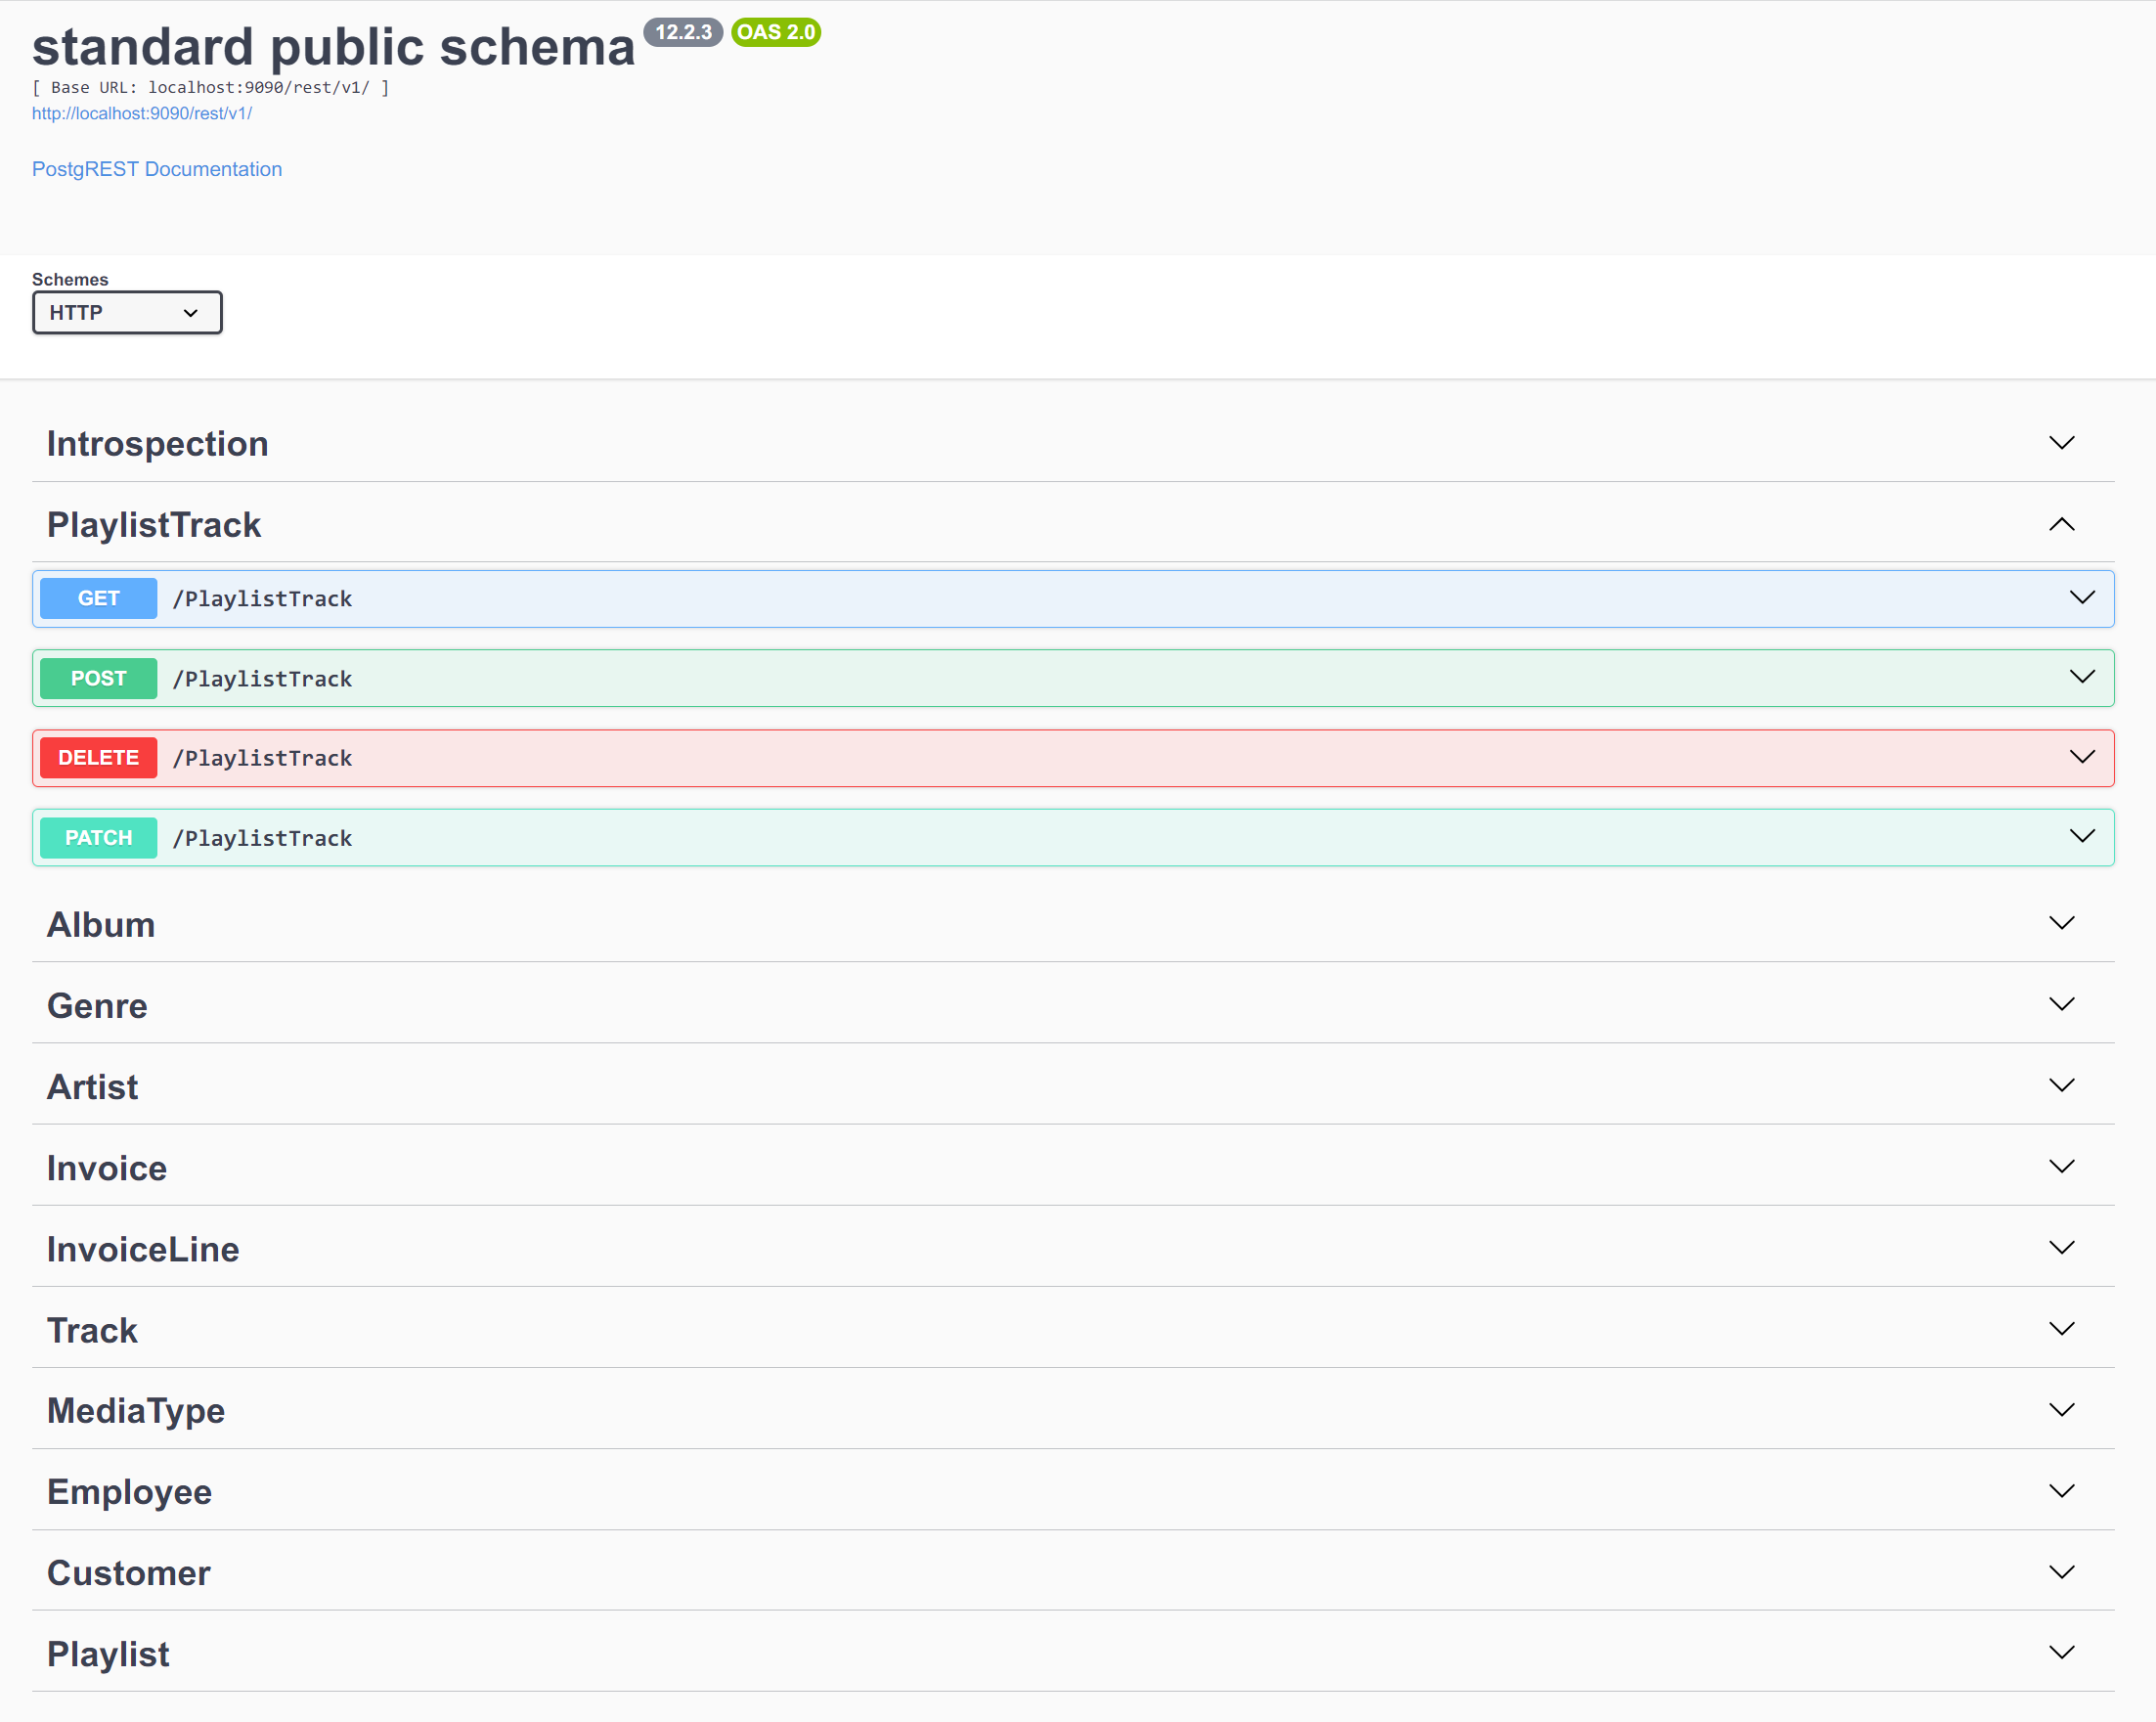Expand the Playlist section chevron
The height and width of the screenshot is (1722, 2156).
pos(2061,1653)
